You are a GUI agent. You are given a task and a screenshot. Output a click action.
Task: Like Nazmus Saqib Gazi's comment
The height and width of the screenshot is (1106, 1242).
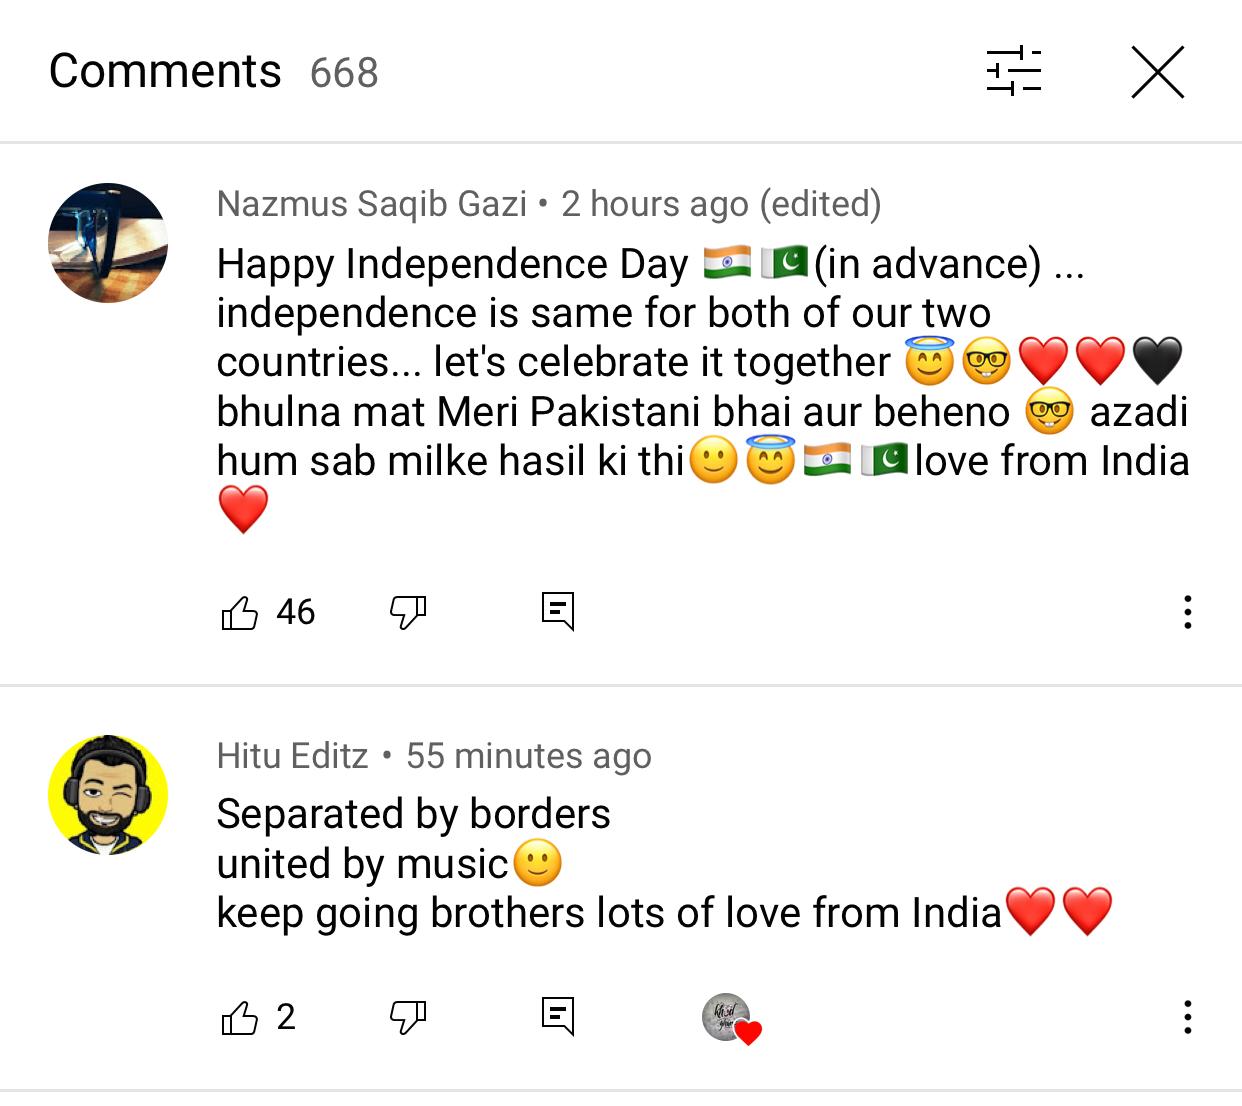tap(240, 612)
